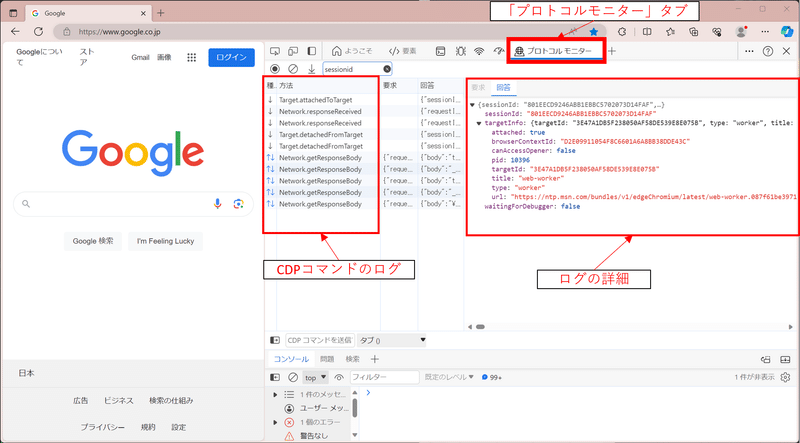Switch to the 回答 detail tab

504,88
